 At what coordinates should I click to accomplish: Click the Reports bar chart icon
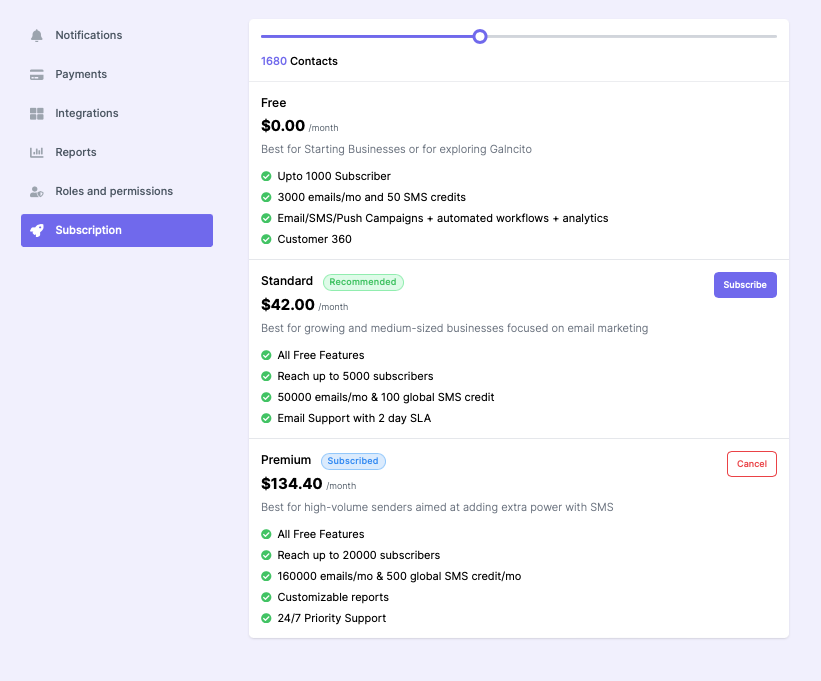(37, 152)
